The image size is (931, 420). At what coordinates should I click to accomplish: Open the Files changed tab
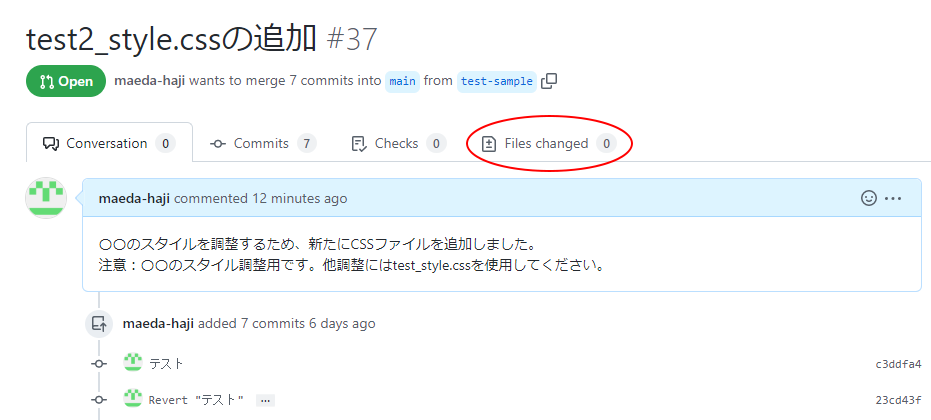click(x=548, y=143)
